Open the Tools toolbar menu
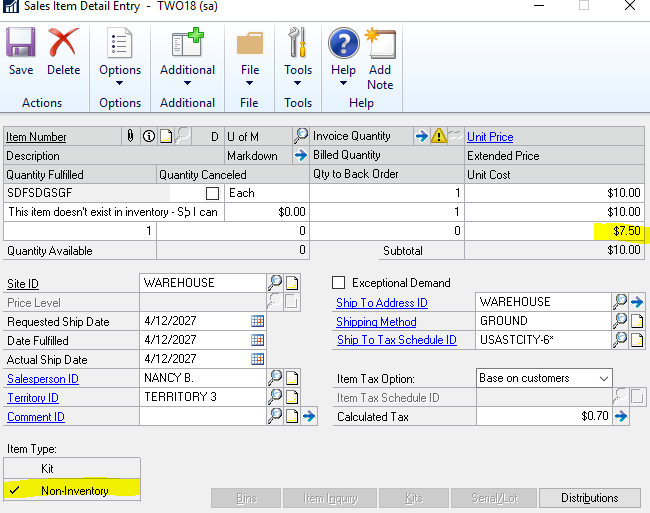Screen dimensions: 650x513 point(298,56)
